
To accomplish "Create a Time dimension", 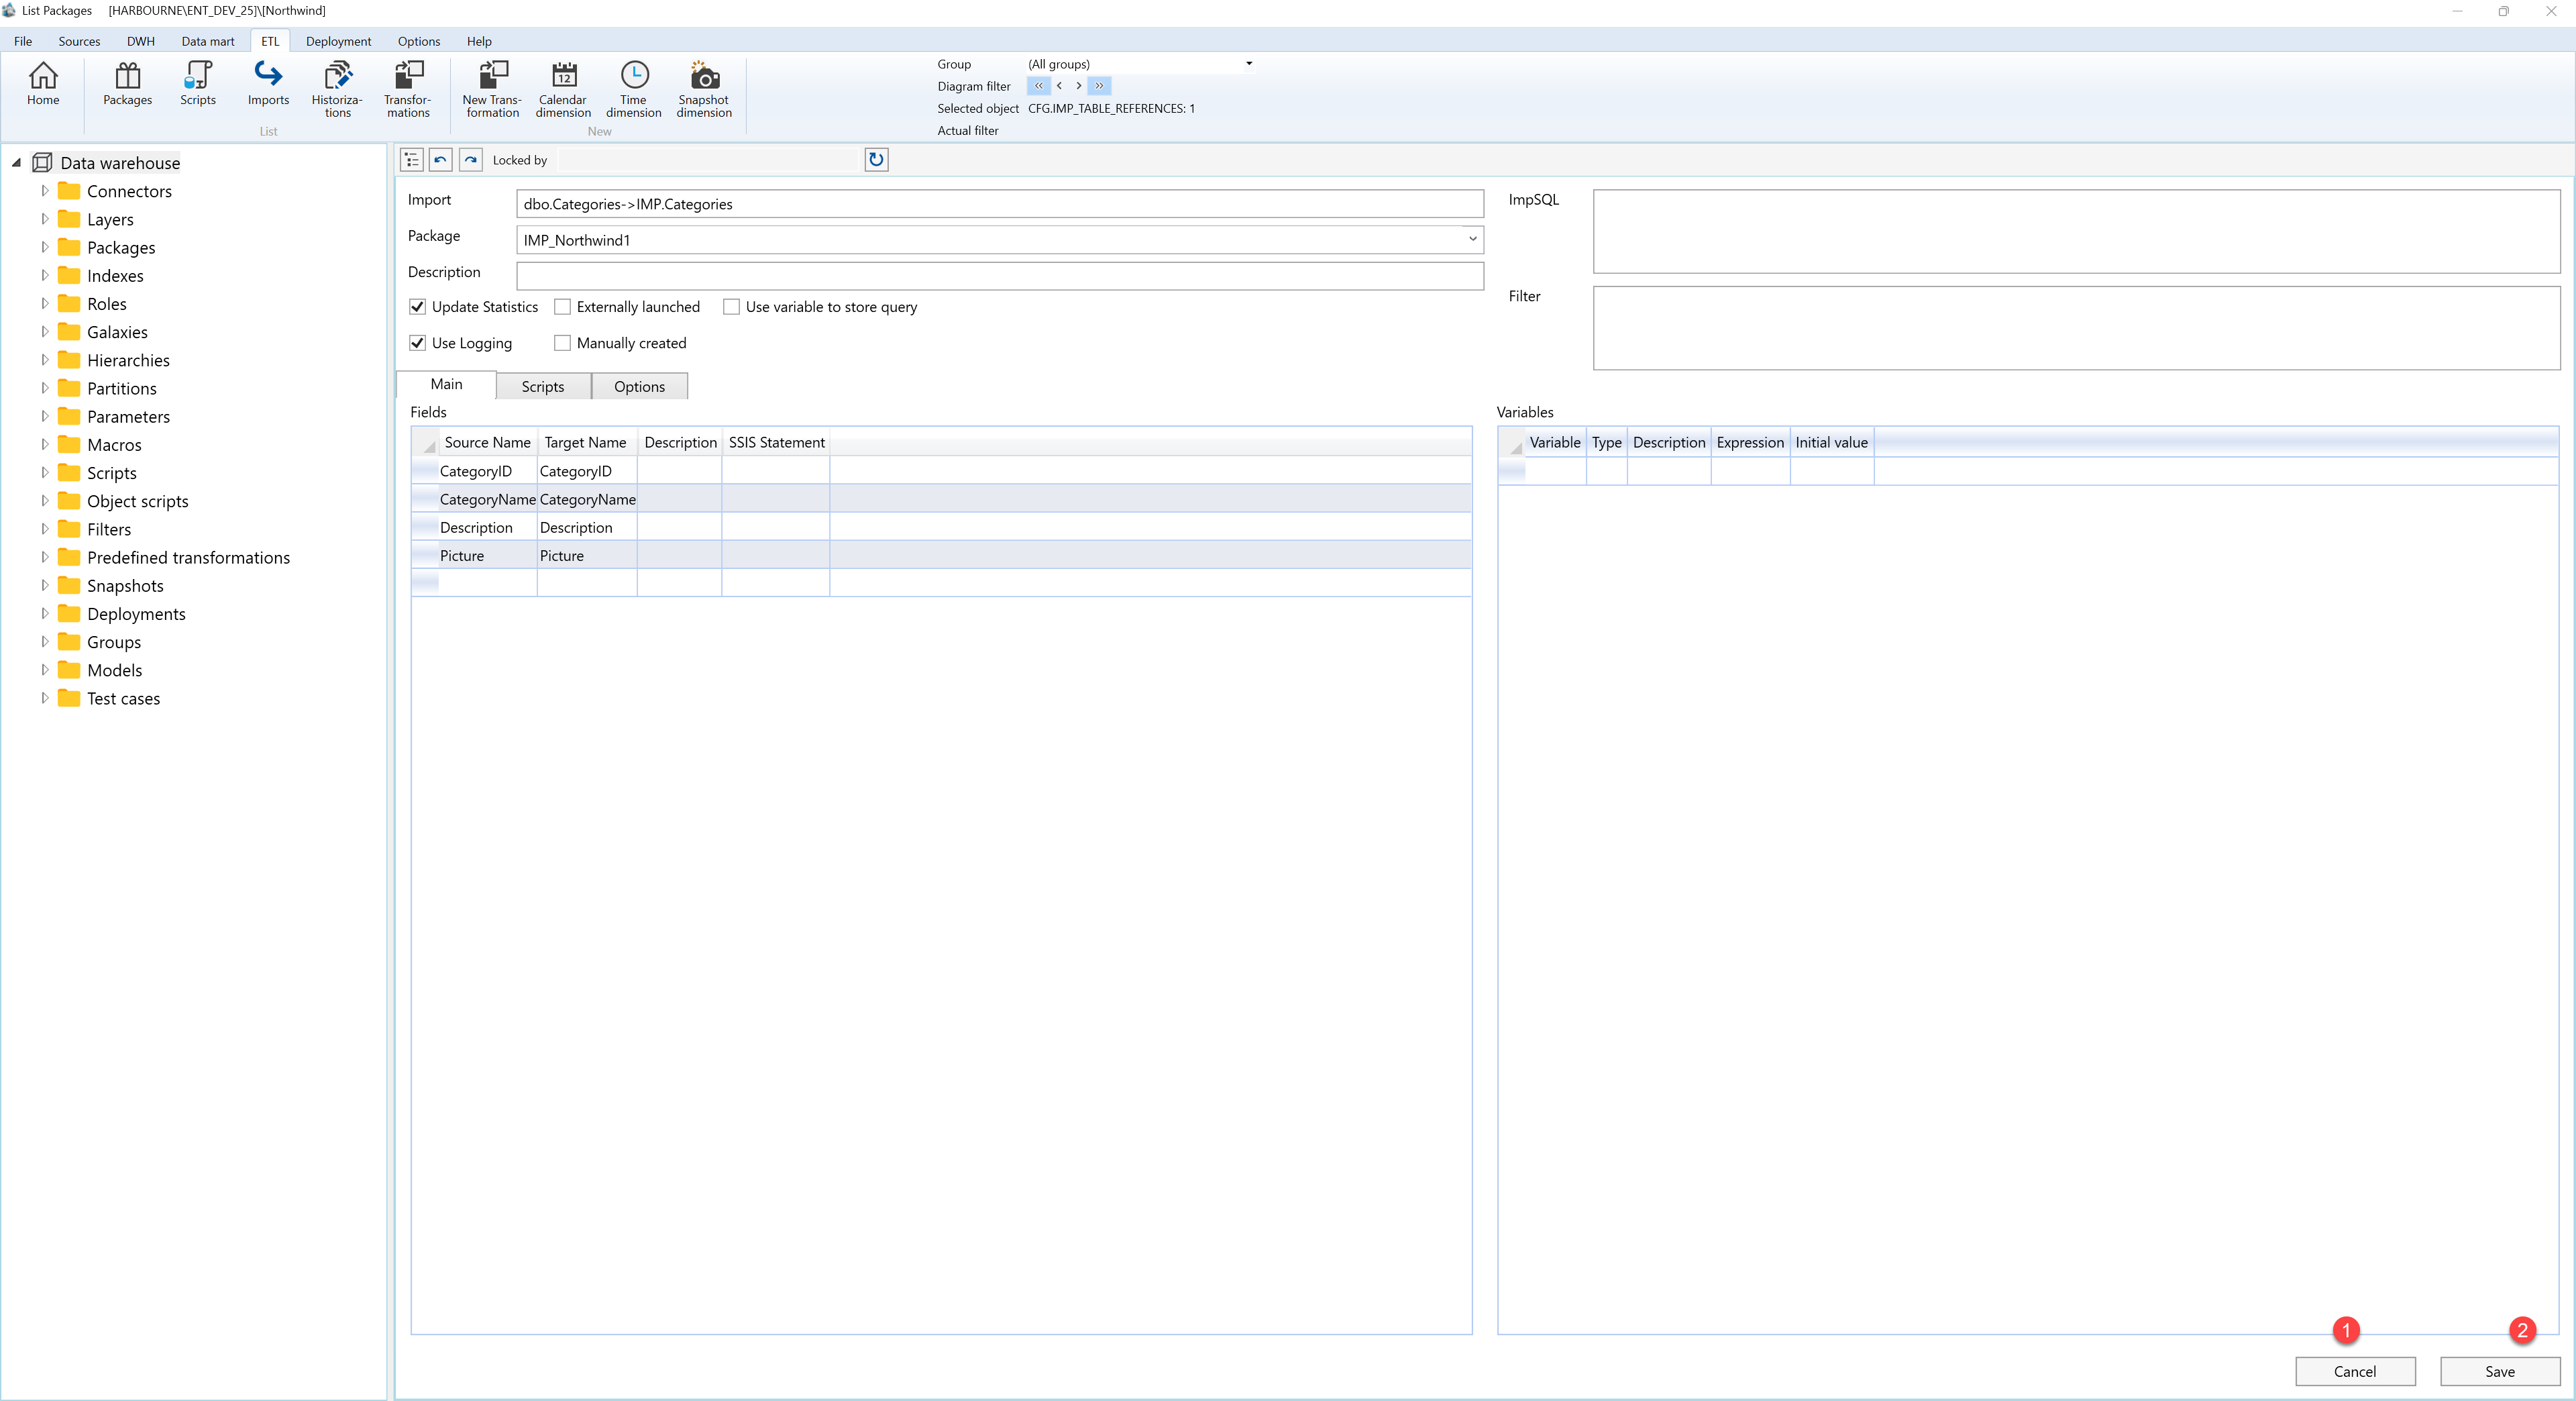I will [x=634, y=89].
